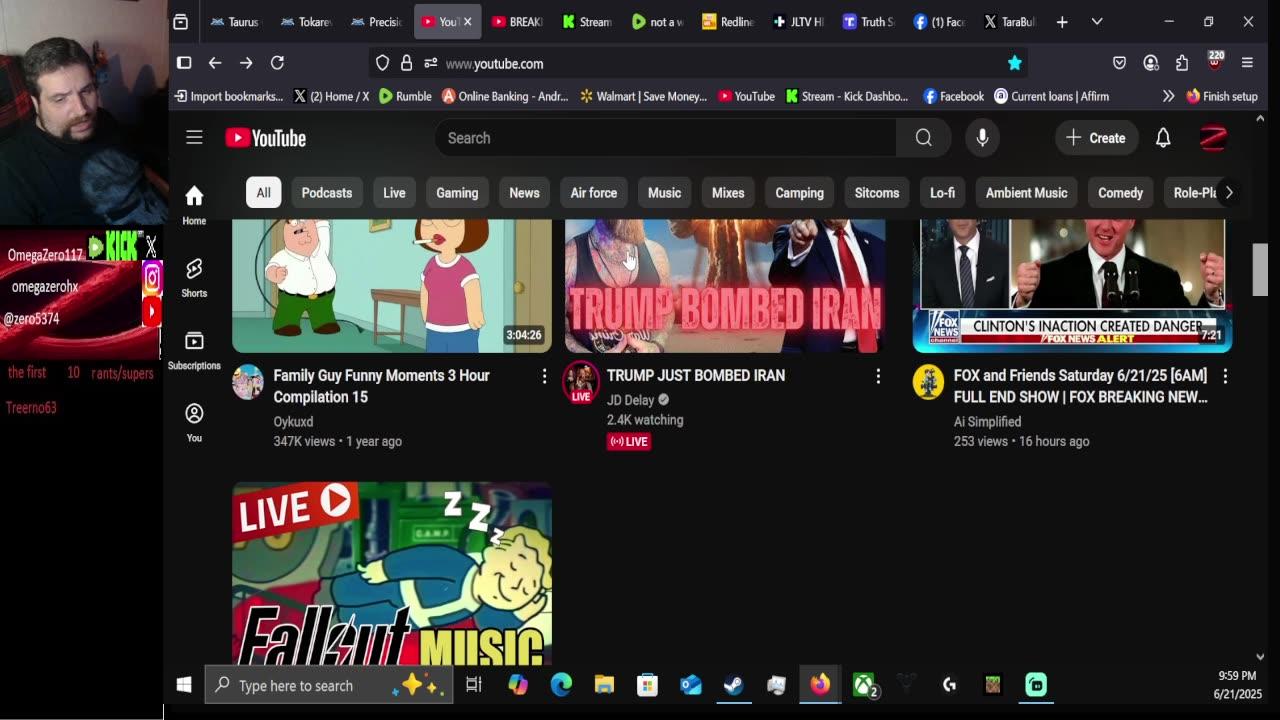
Task: Open Subscriptions from the sidebar
Action: pyautogui.click(x=194, y=350)
